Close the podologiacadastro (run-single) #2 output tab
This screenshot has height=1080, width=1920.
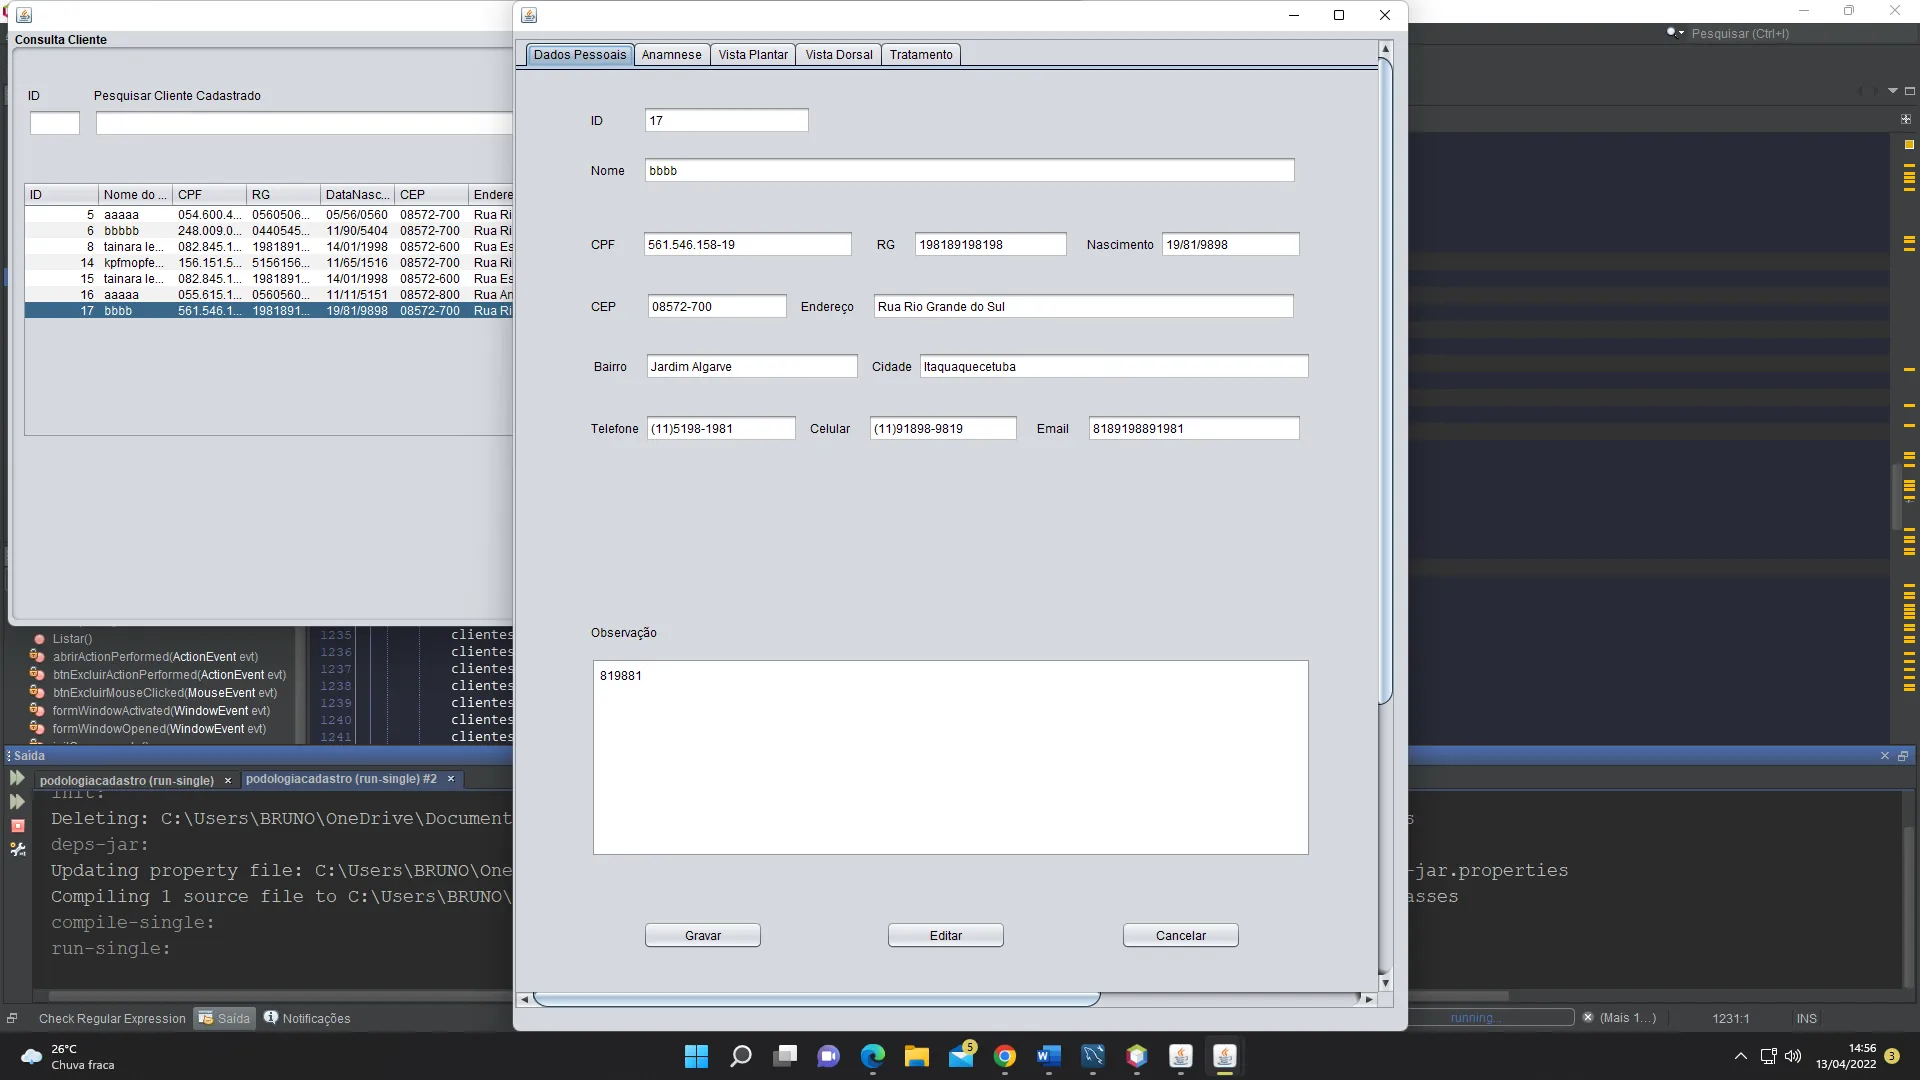tap(451, 779)
